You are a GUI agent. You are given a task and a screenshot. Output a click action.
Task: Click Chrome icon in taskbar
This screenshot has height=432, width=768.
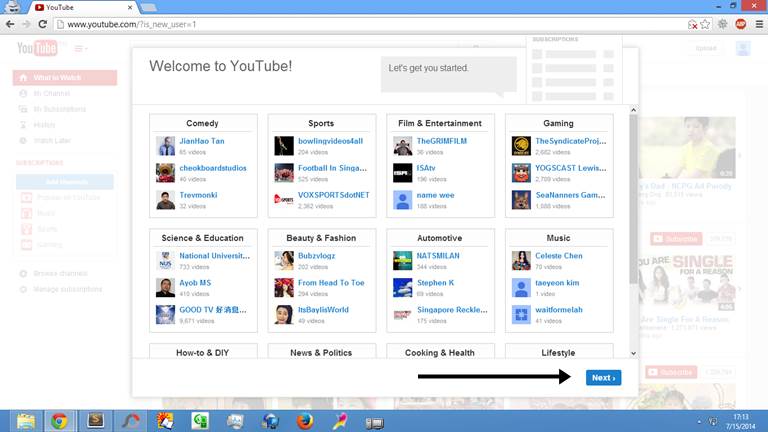pyautogui.click(x=60, y=421)
